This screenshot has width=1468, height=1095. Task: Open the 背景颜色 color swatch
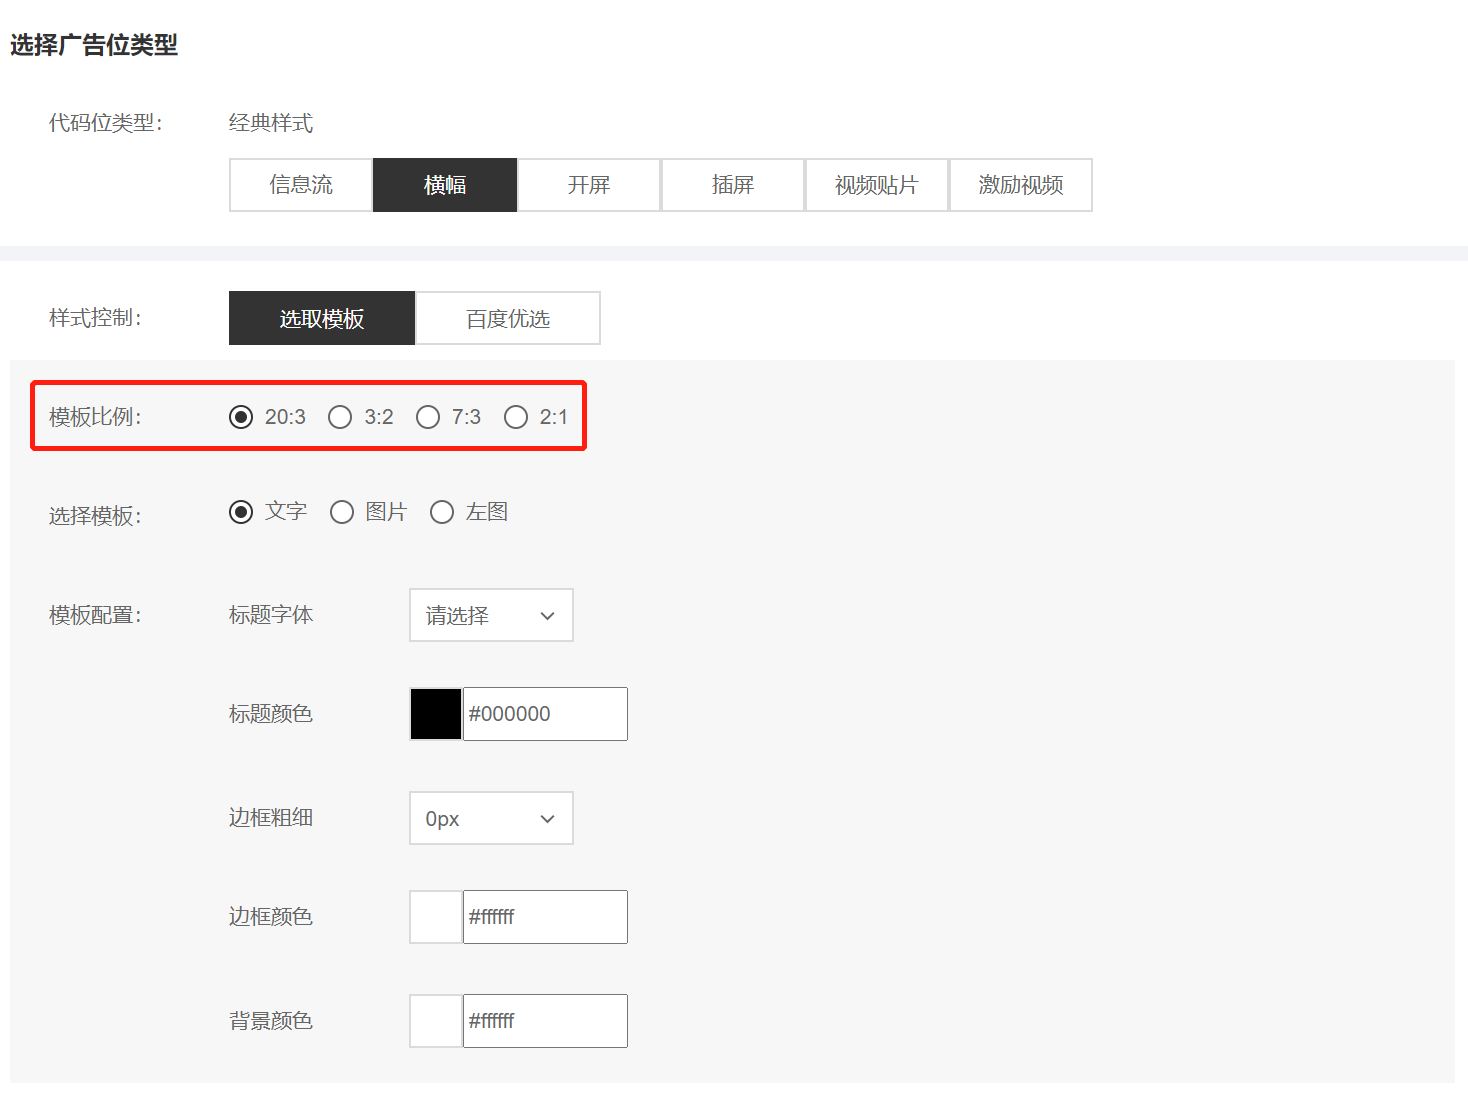click(x=436, y=1021)
